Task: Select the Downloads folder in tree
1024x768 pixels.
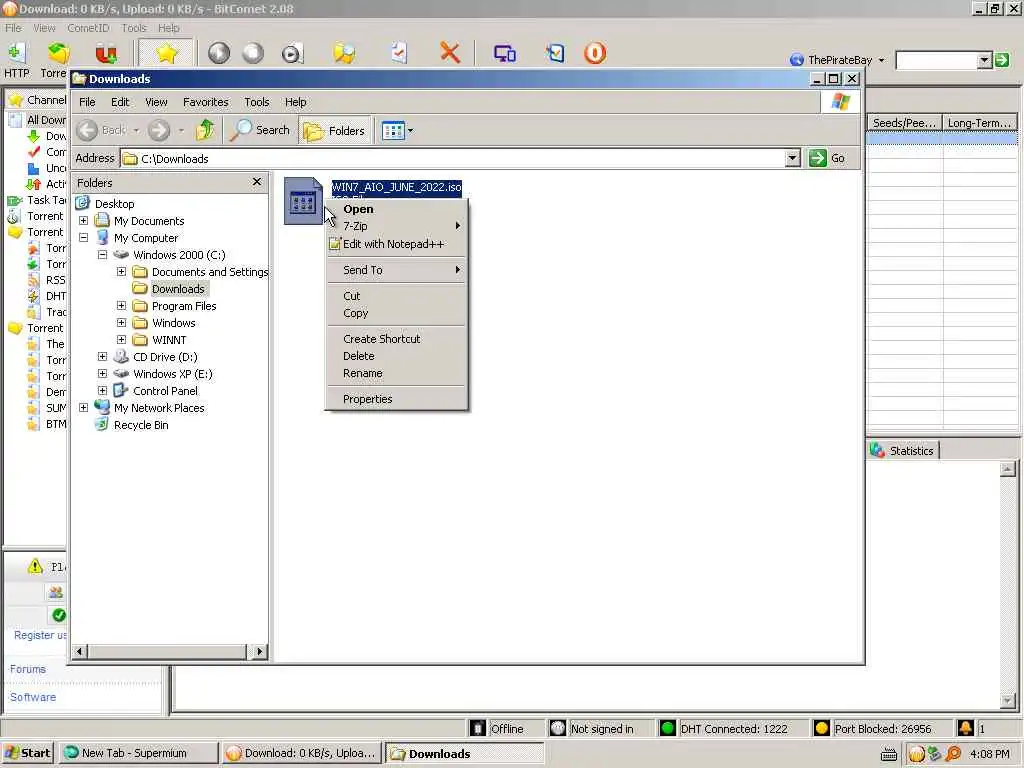Action: (x=178, y=289)
